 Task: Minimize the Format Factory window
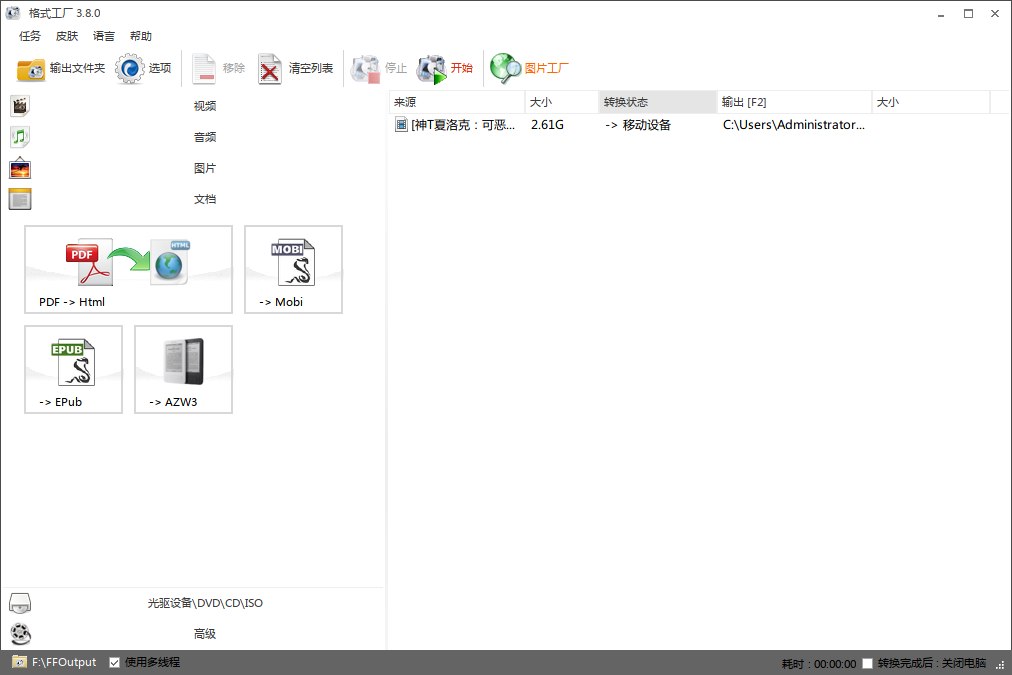point(941,14)
